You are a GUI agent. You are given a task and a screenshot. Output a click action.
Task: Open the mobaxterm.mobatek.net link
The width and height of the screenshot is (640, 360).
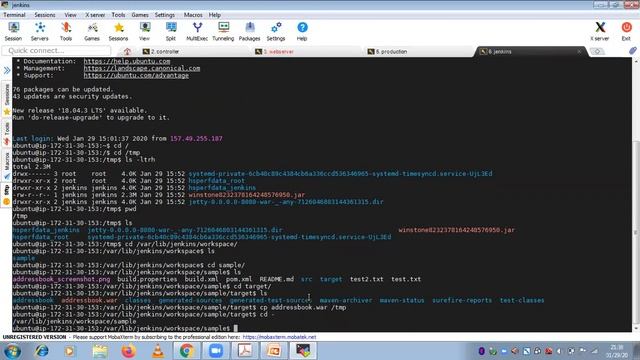[279, 337]
